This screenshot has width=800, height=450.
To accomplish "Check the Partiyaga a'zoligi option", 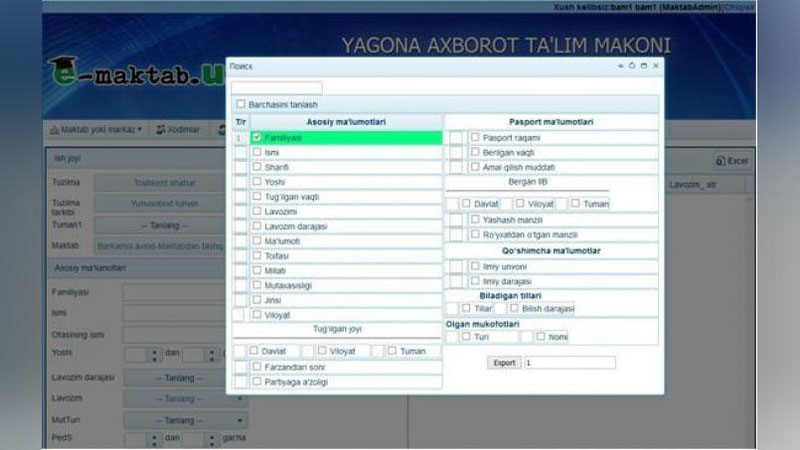I will tap(257, 381).
